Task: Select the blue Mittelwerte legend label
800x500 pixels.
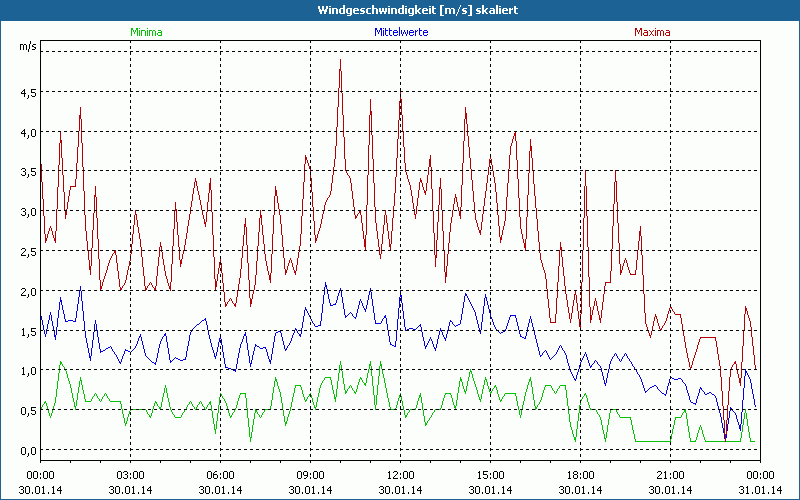Action: (400, 32)
